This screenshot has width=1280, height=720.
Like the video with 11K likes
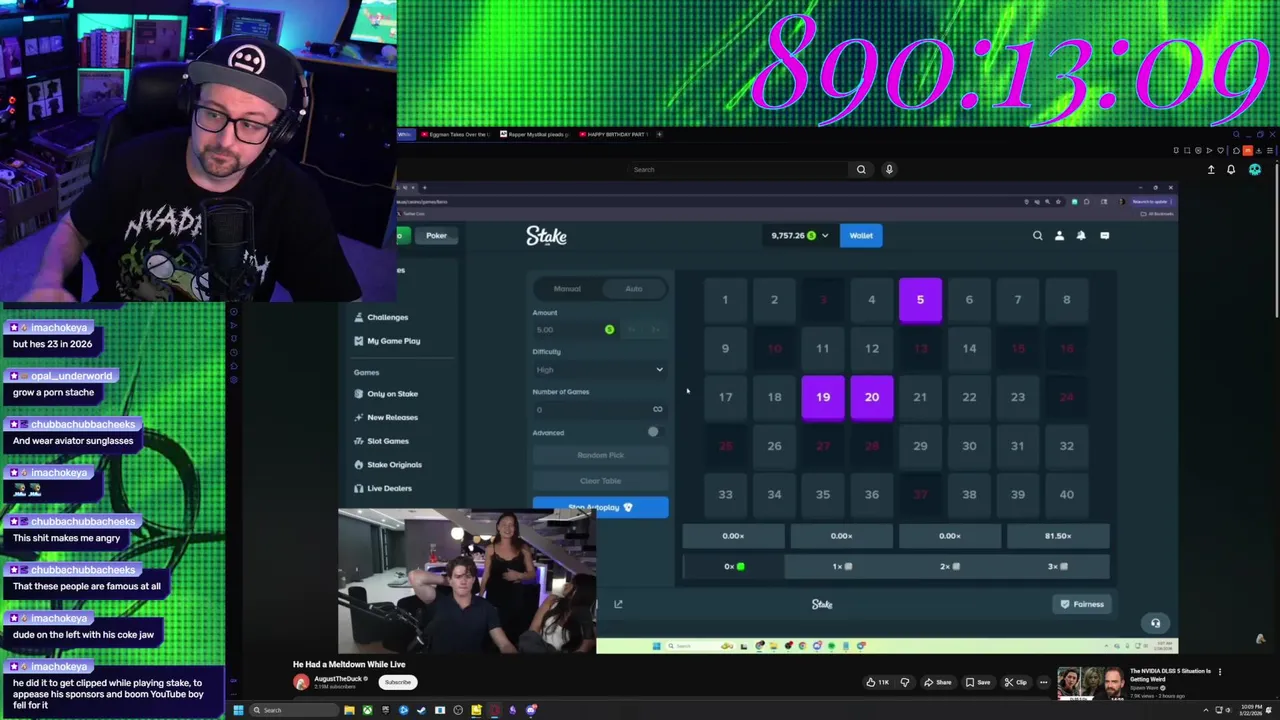[877, 682]
